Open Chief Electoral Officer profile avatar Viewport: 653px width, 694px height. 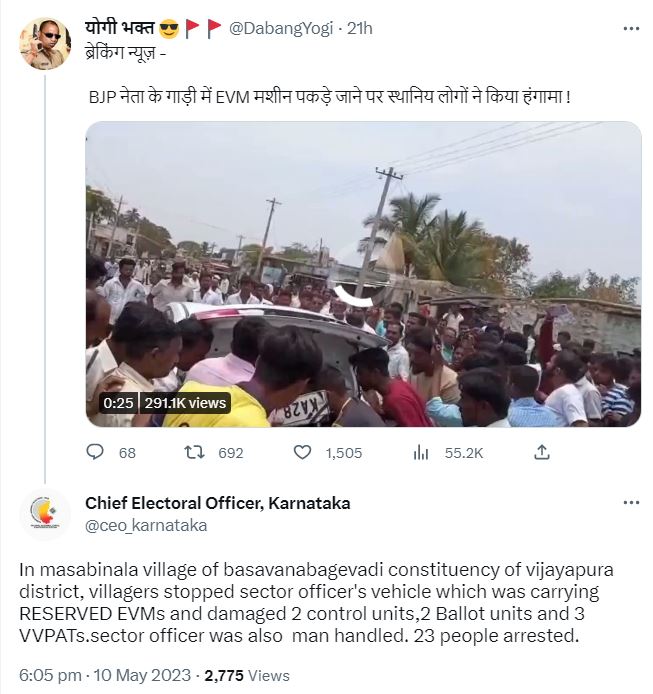click(45, 514)
